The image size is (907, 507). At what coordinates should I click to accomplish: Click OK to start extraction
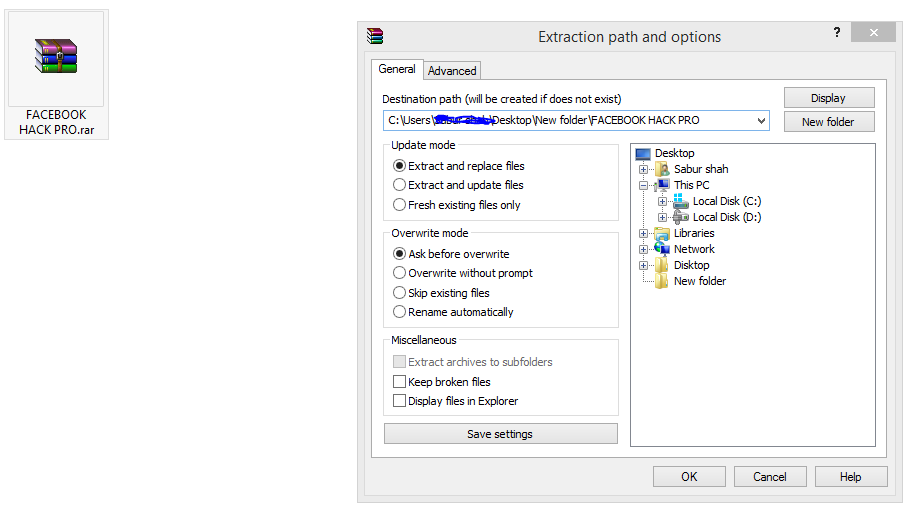(x=689, y=477)
